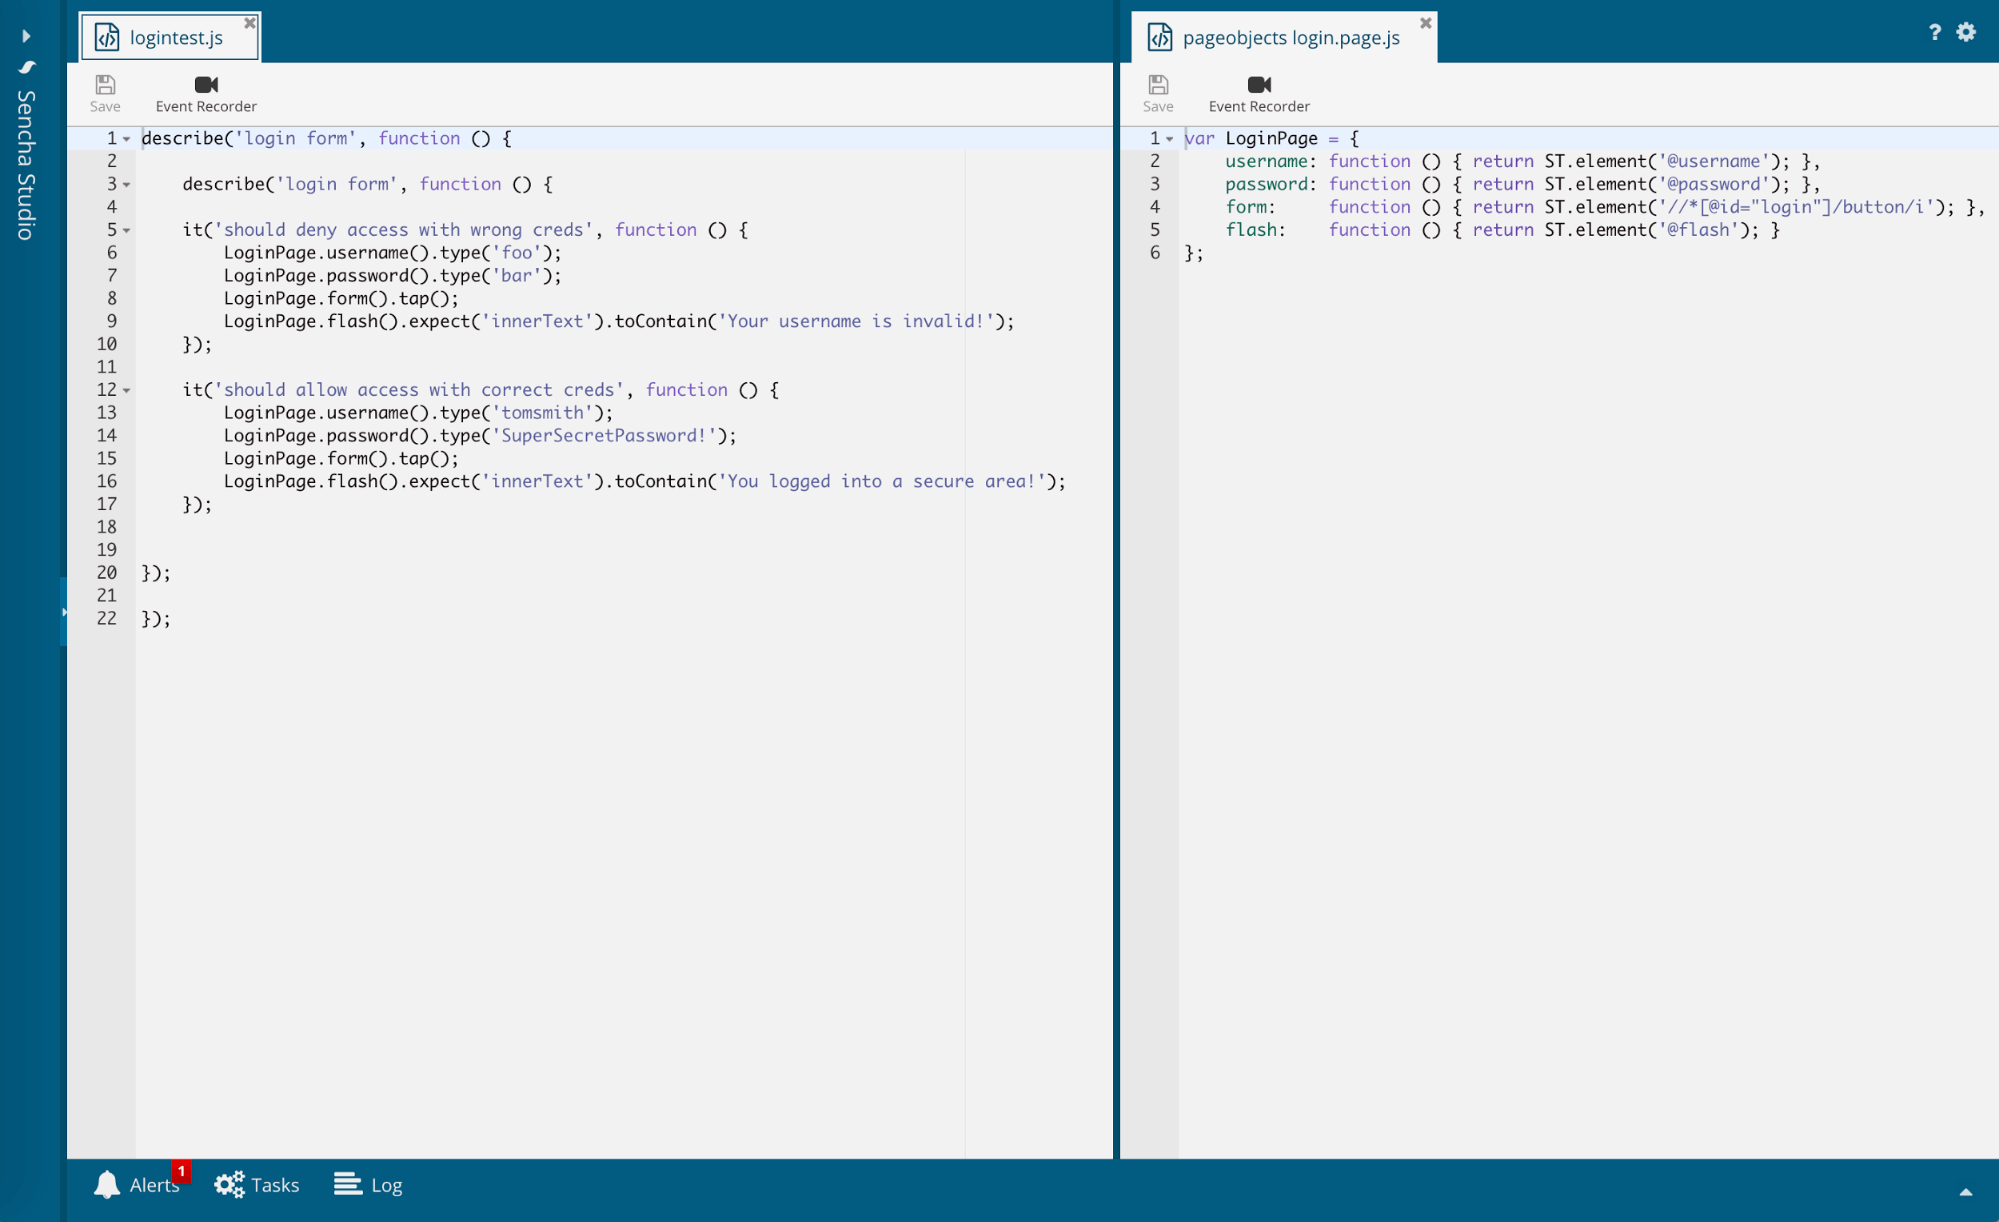Screen dimensions: 1999x1222
Task: Click the Sencha logo in the sidebar
Action: pos(27,67)
